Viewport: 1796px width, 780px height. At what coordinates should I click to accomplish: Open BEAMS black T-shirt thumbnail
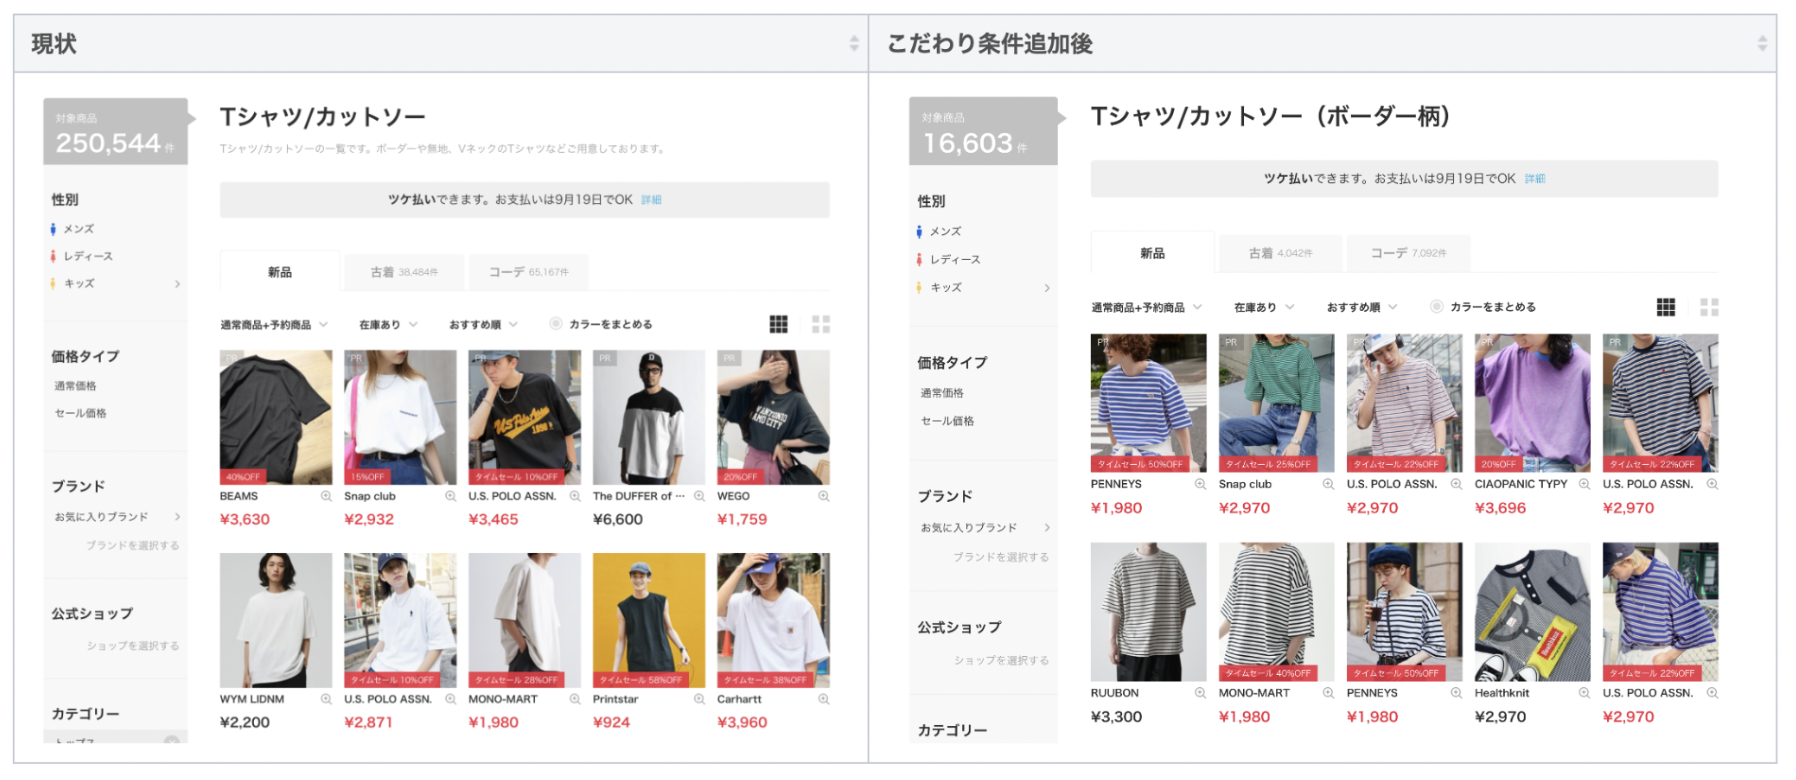[276, 417]
